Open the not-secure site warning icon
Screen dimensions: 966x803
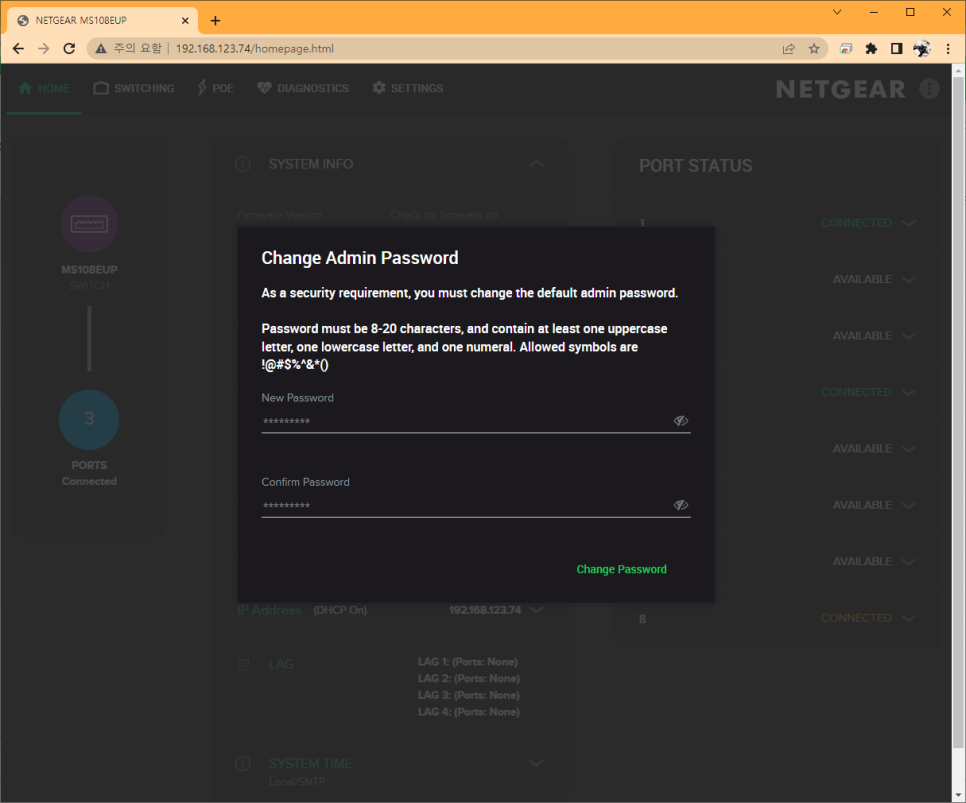101,49
